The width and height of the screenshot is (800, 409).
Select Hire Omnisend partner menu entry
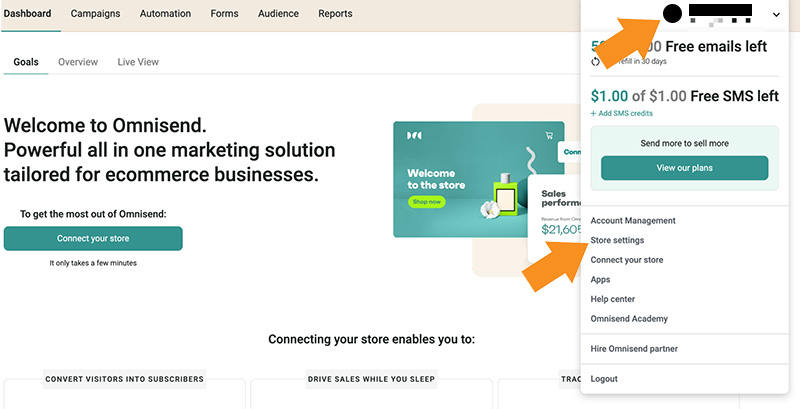click(634, 349)
